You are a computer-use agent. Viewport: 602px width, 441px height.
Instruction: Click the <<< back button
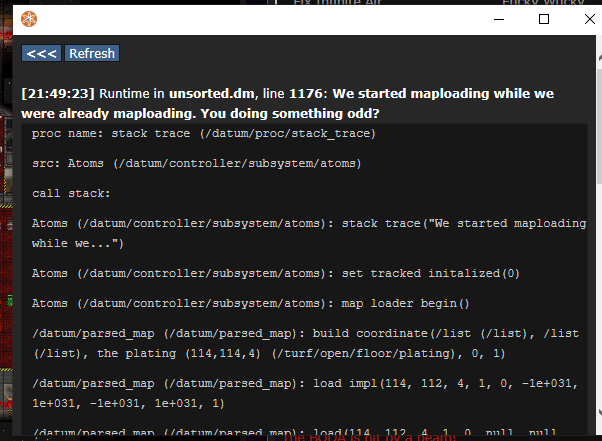pos(41,53)
